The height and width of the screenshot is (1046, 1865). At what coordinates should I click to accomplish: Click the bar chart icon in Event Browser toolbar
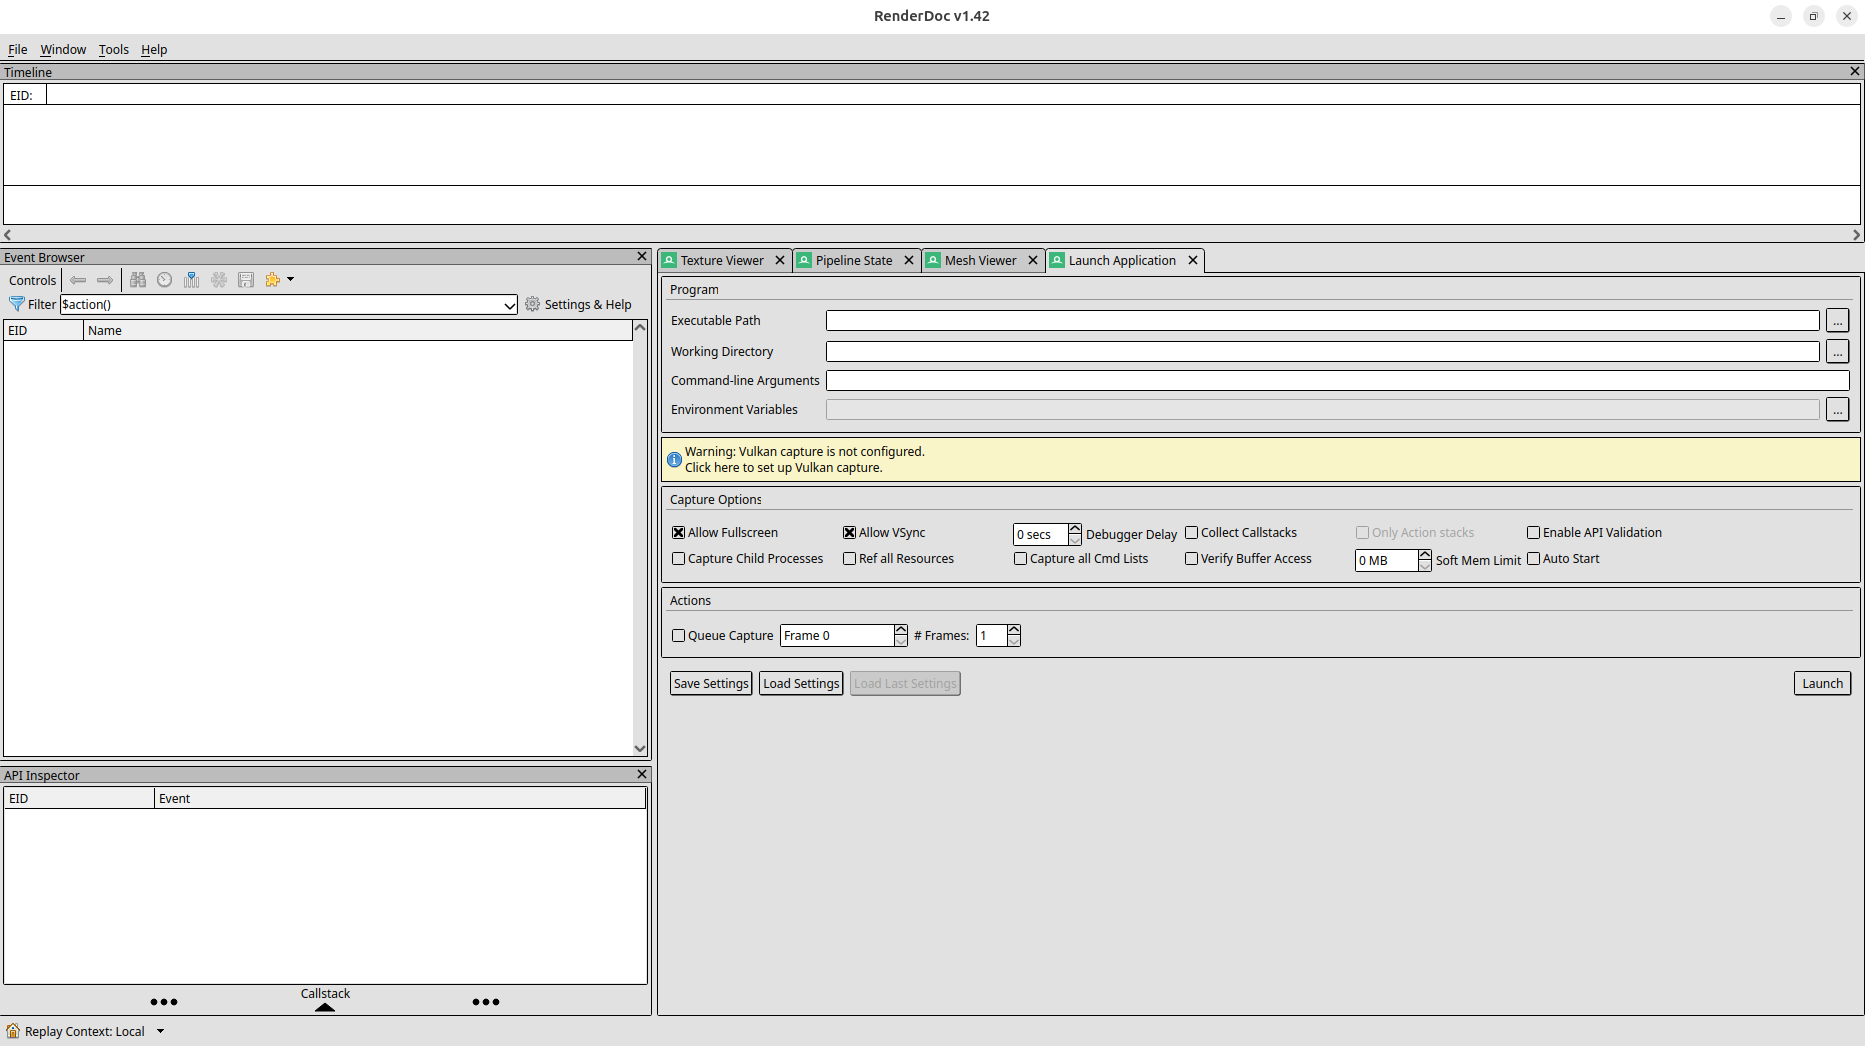coord(192,280)
